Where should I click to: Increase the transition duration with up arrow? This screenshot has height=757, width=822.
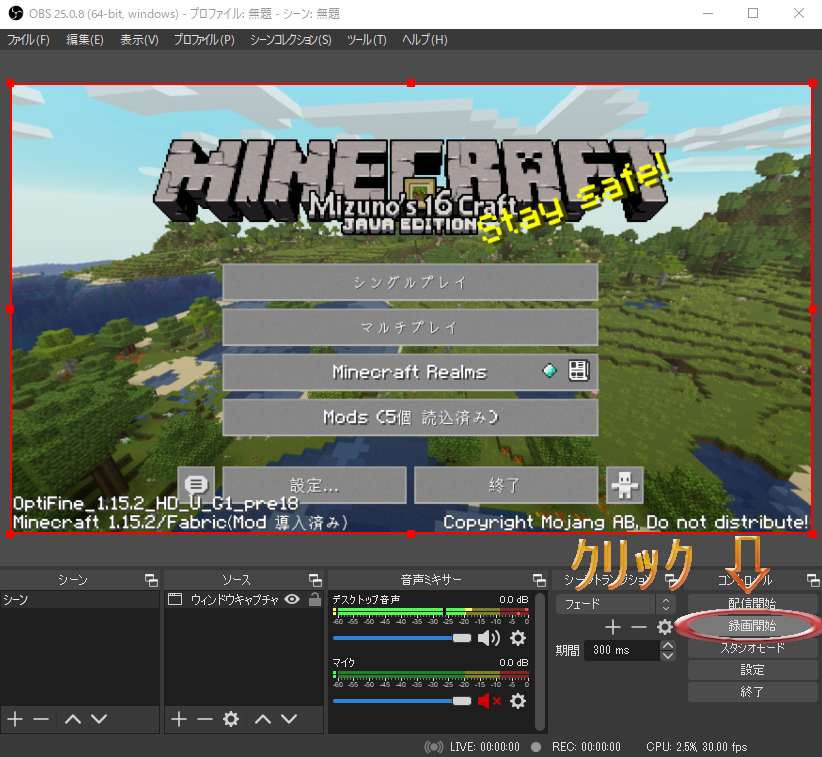tap(667, 645)
